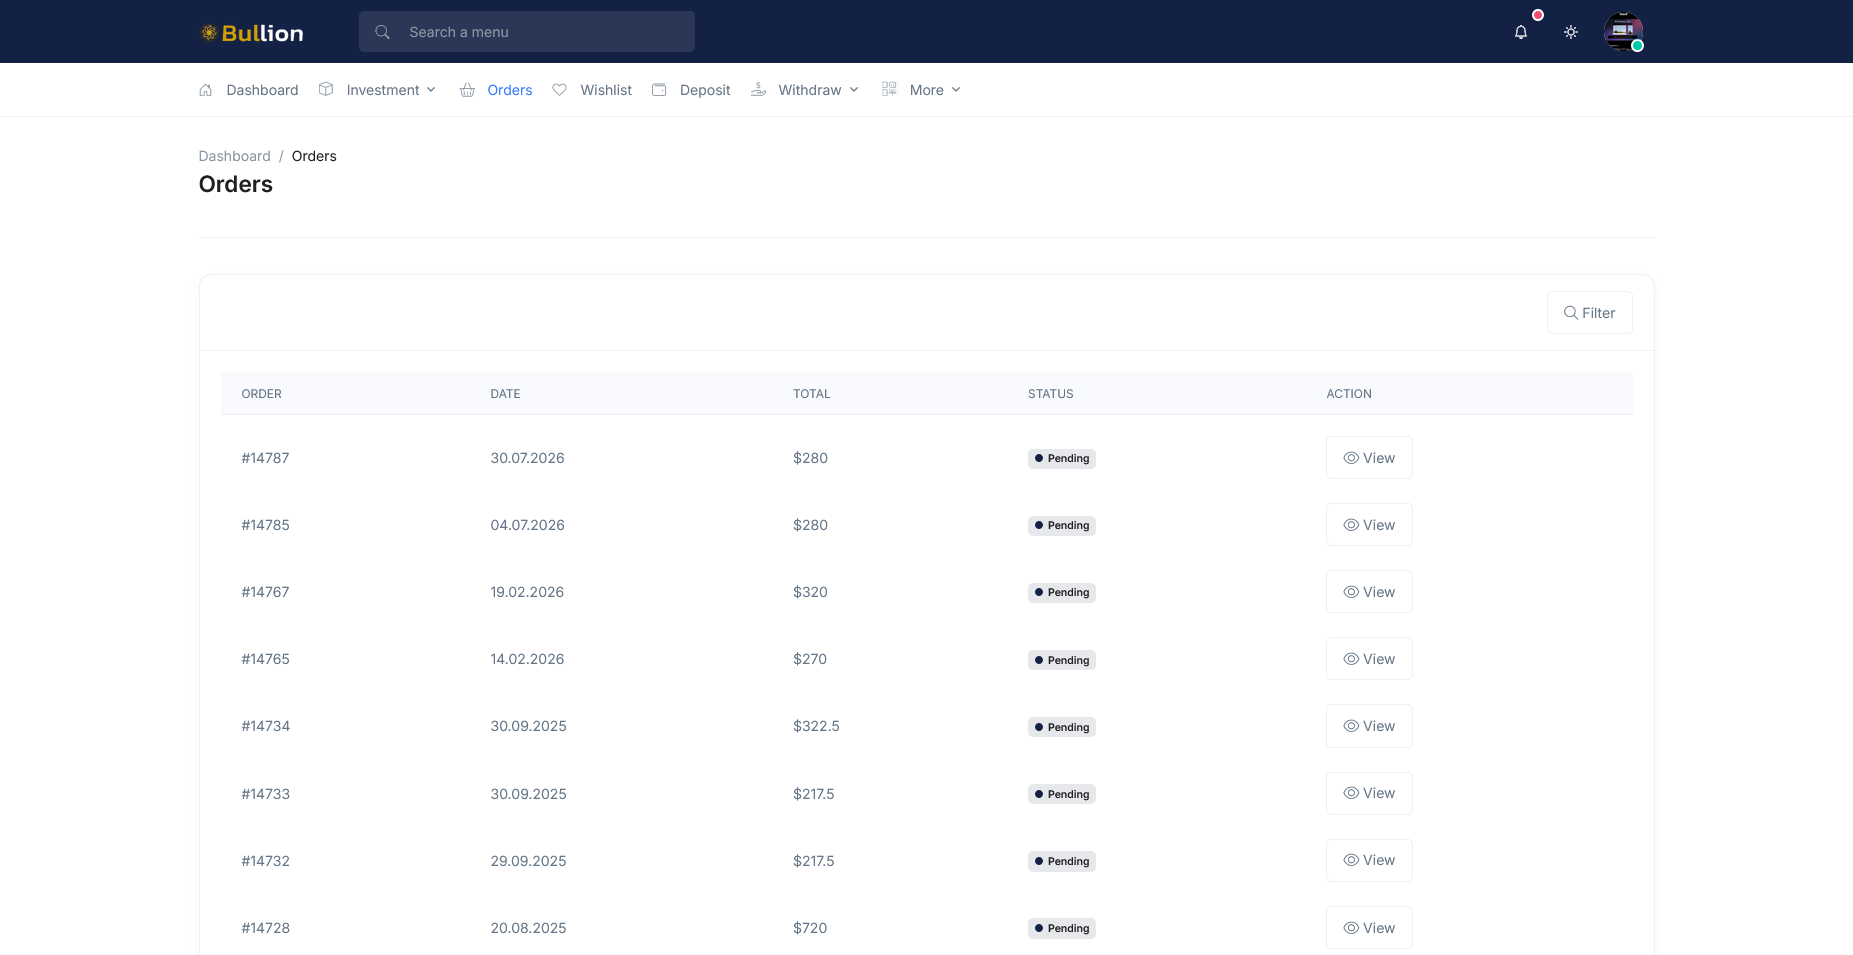Click Pending badge for order #14734
Image resolution: width=1853 pixels, height=955 pixels.
[1061, 727]
